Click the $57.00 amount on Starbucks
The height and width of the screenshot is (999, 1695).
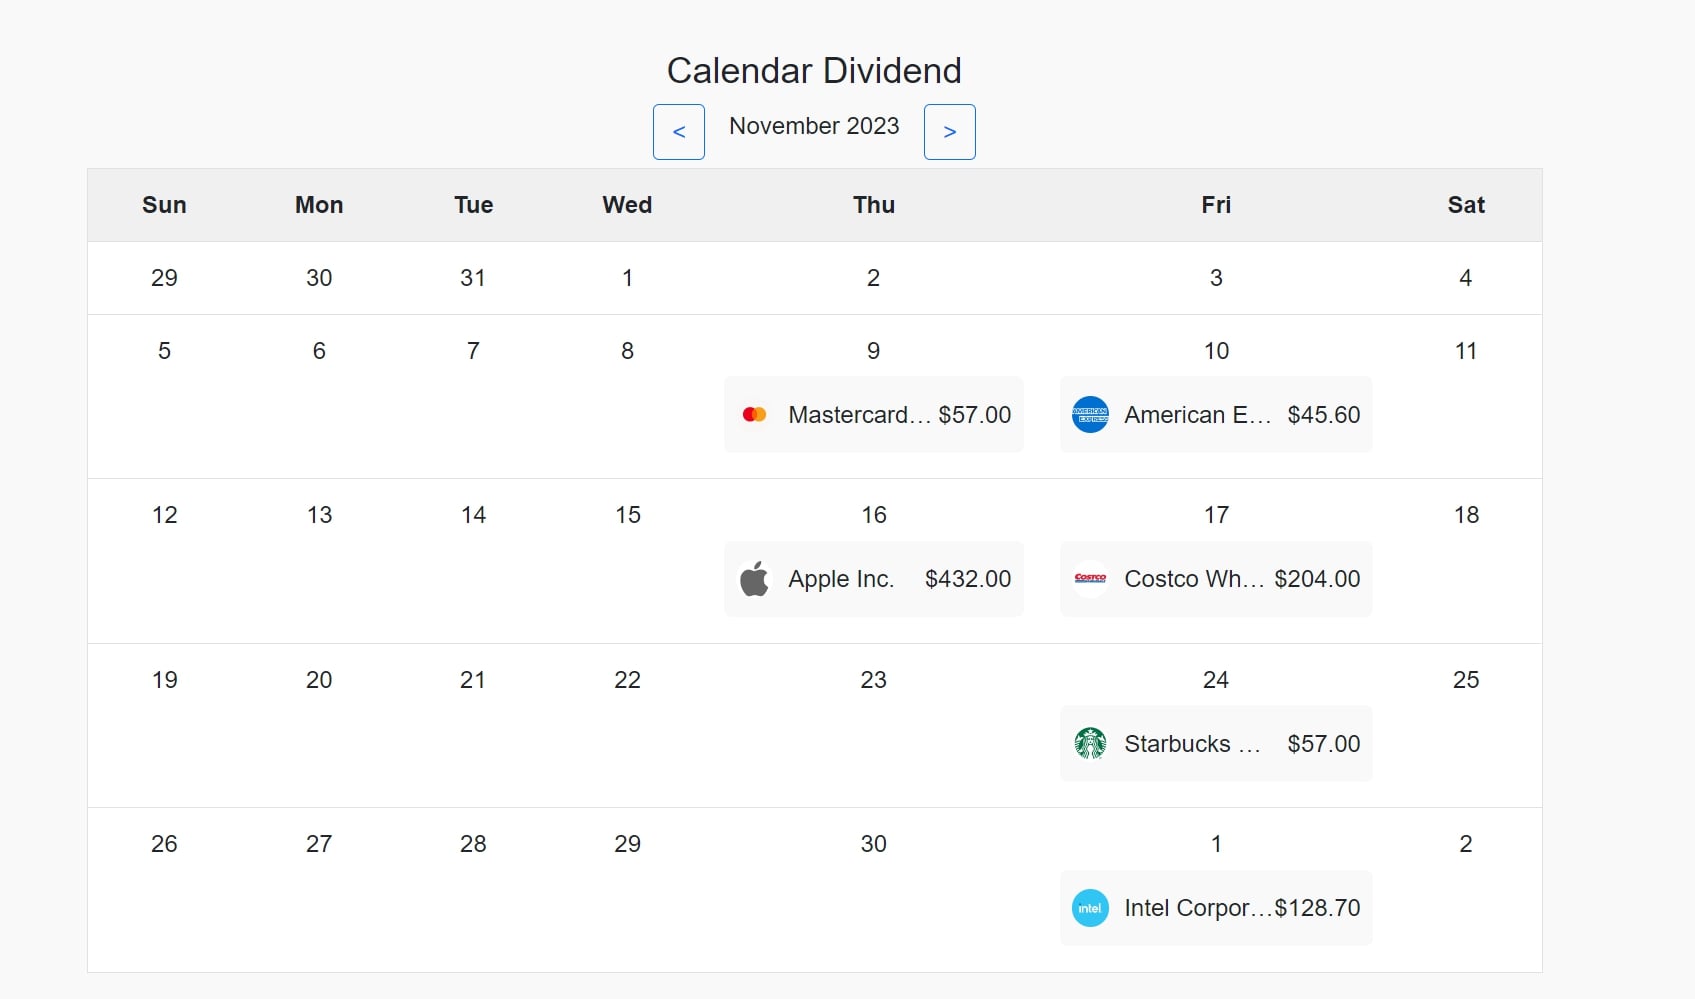(x=1324, y=743)
